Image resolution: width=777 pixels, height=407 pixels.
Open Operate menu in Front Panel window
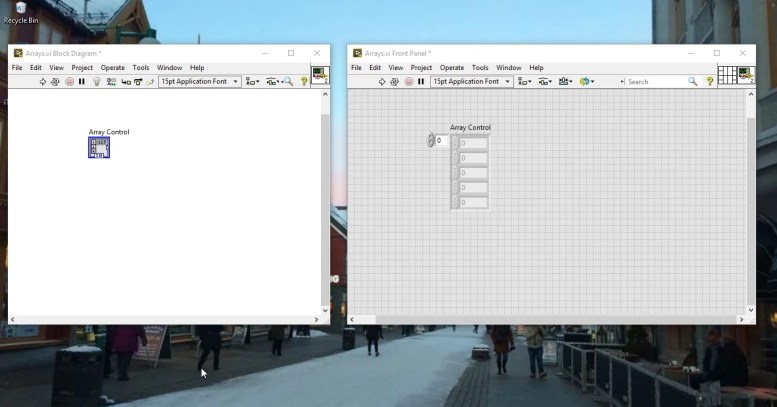[x=452, y=67]
